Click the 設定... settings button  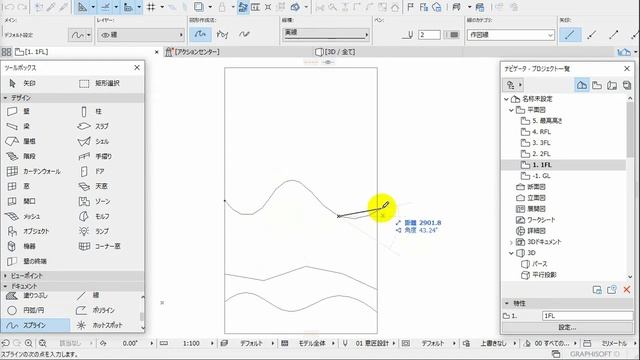(x=567, y=327)
